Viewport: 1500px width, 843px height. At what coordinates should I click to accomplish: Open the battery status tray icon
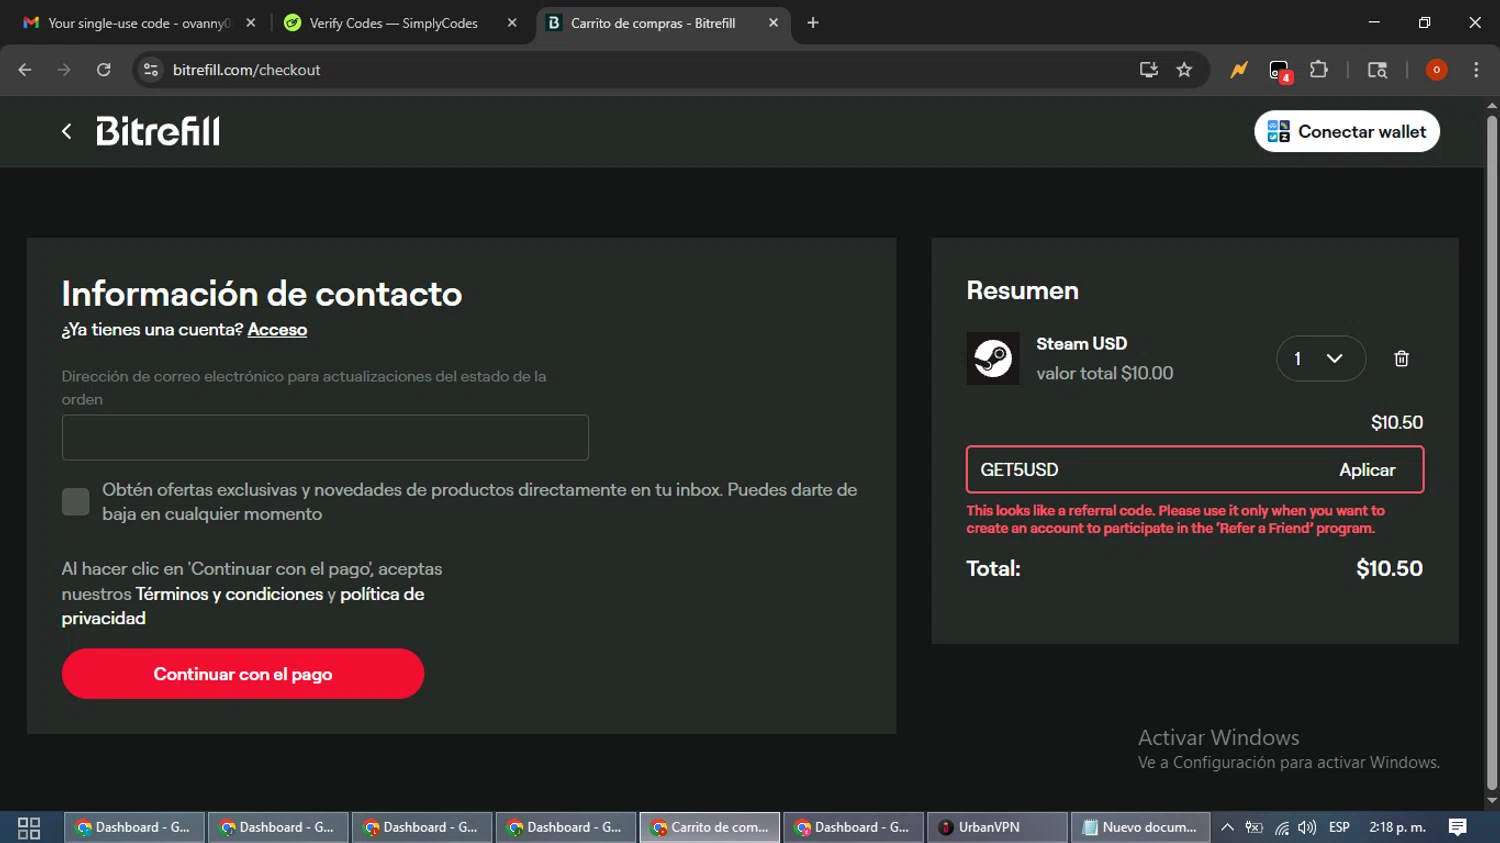1254,827
